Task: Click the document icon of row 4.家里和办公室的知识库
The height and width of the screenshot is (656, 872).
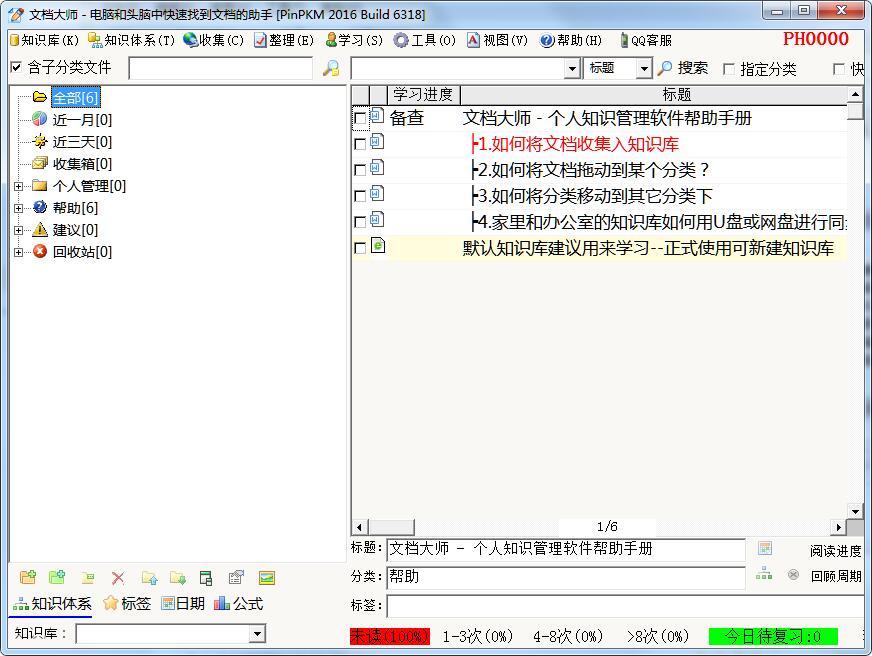Action: pos(377,219)
